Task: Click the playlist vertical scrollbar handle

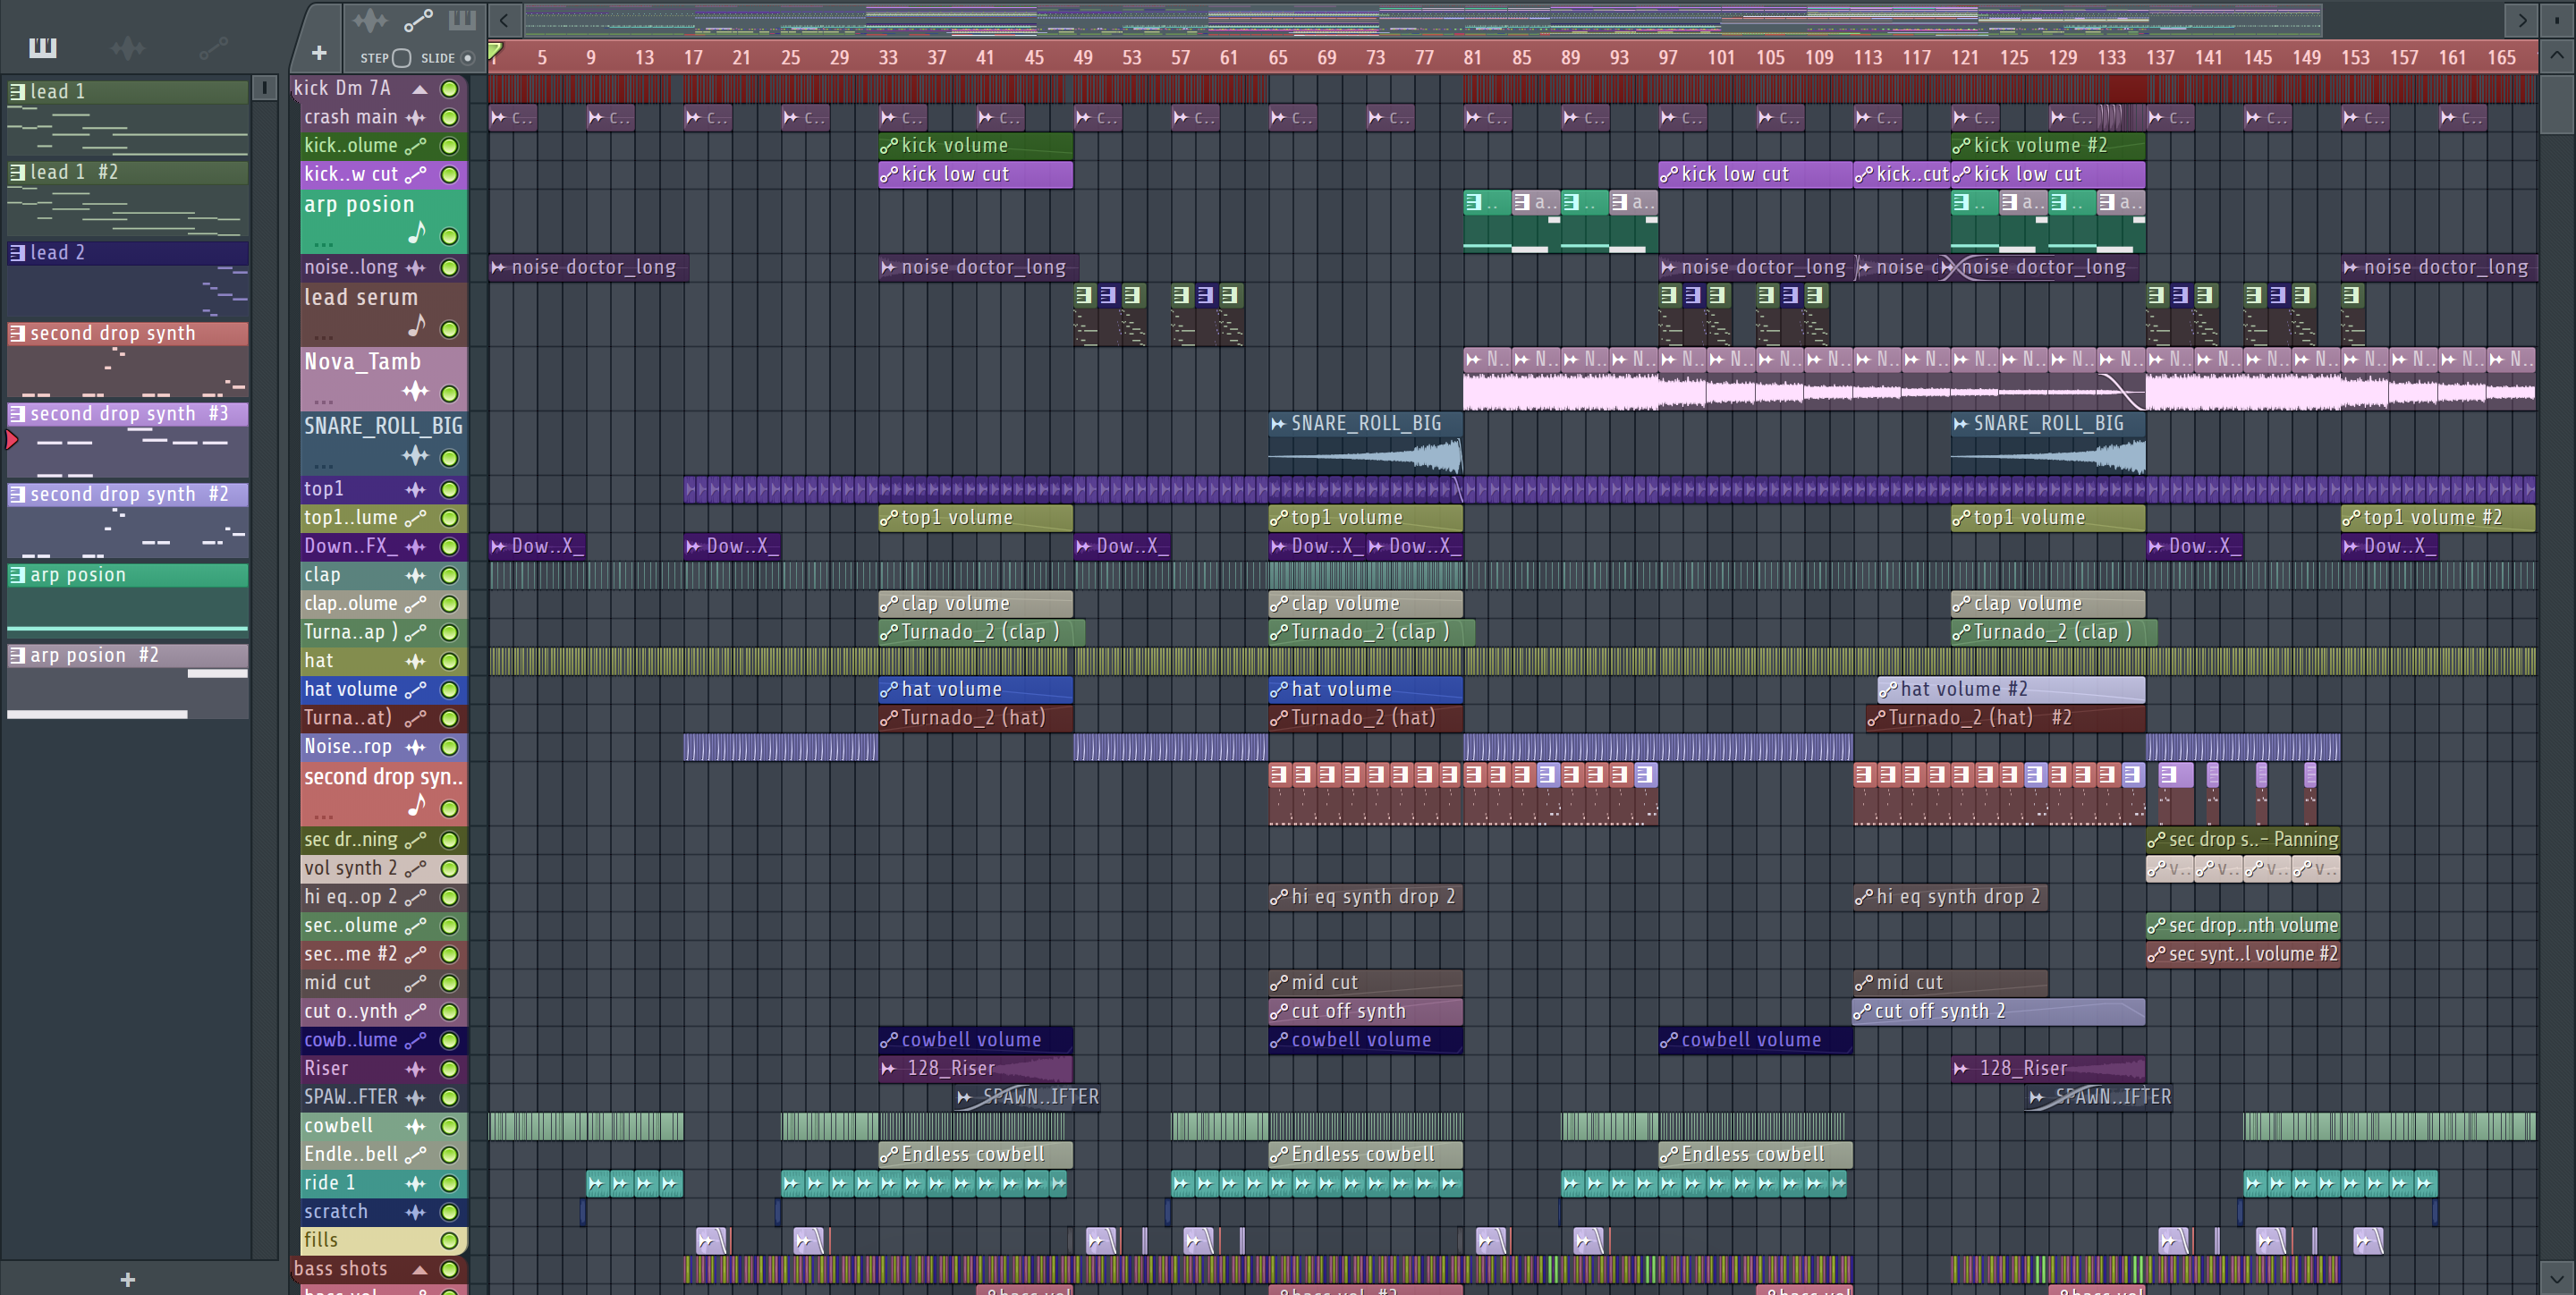Action: click(2557, 103)
